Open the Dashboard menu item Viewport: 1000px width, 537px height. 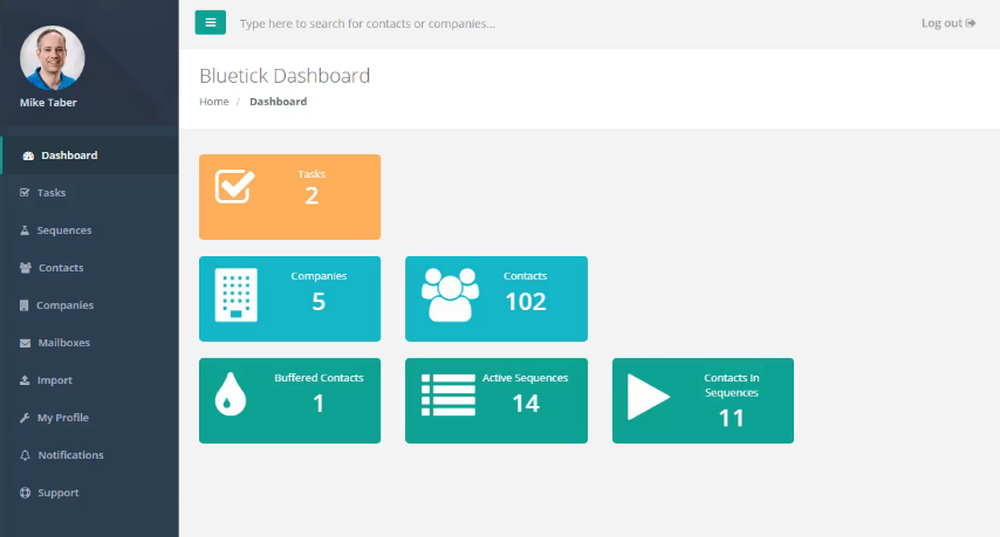(90, 156)
